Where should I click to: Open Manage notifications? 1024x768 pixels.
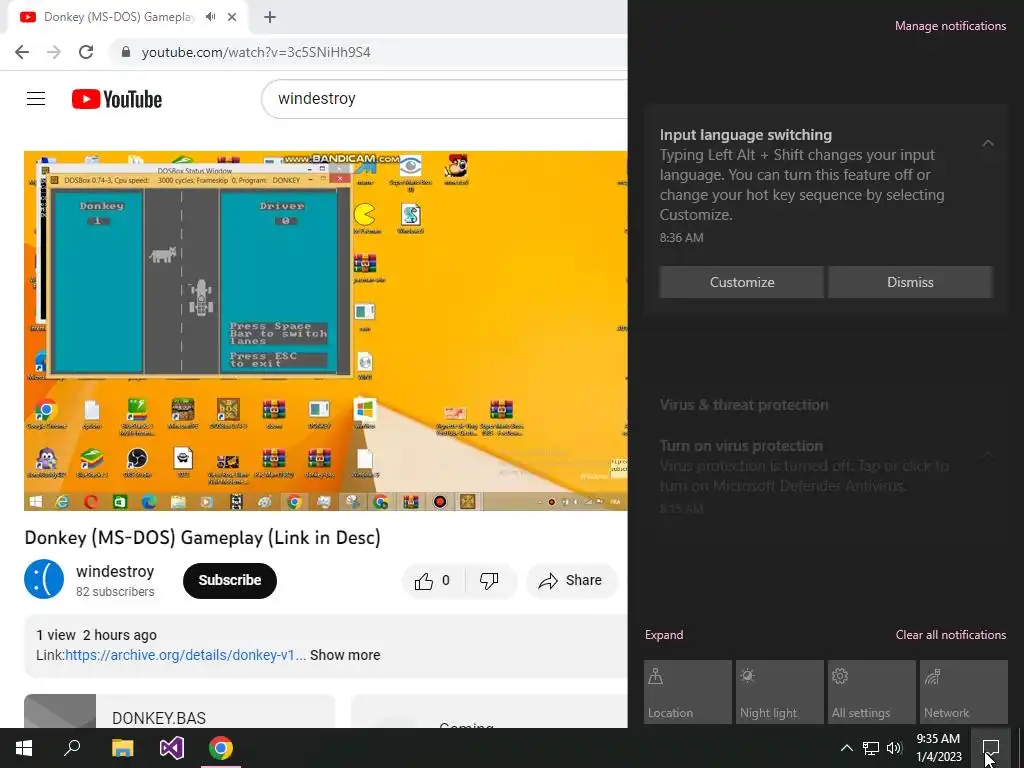click(950, 26)
